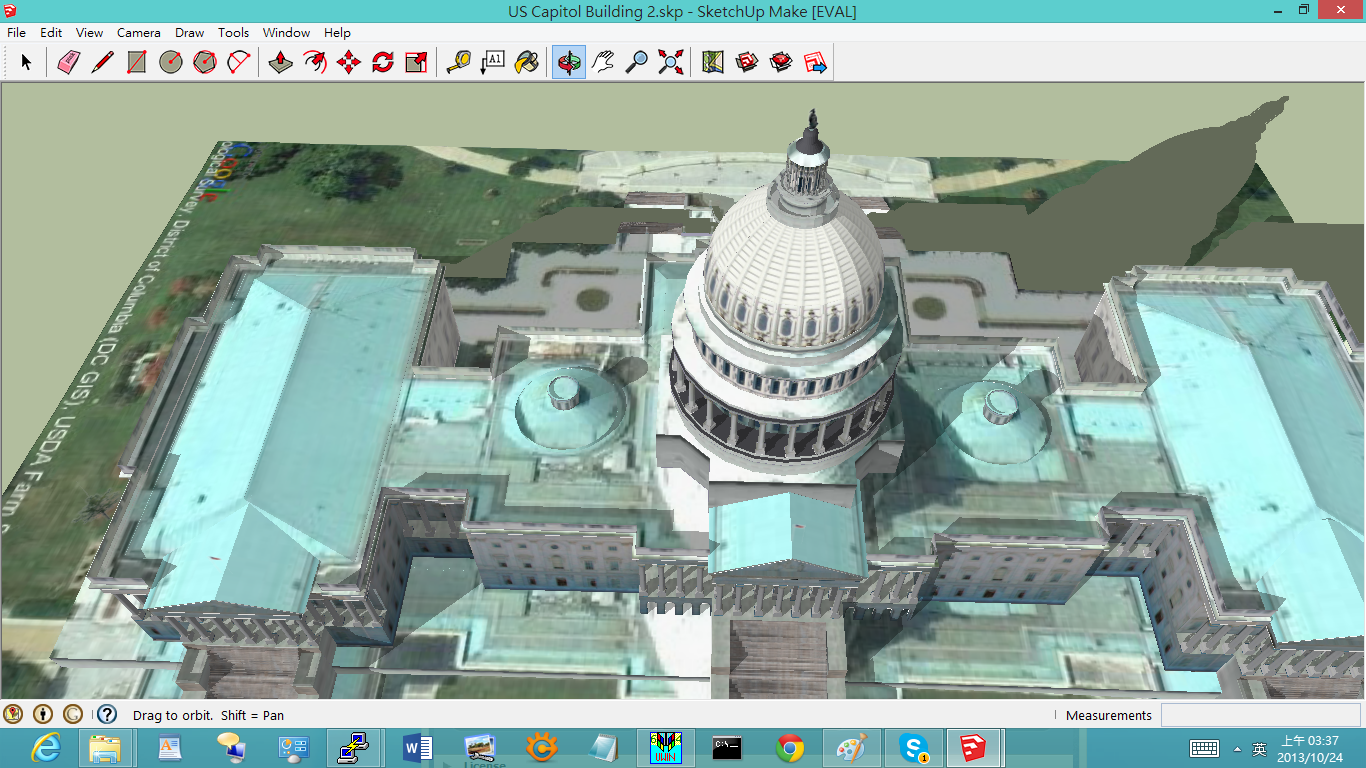Open Microsoft Word from taskbar
This screenshot has height=768, width=1366.
417,748
